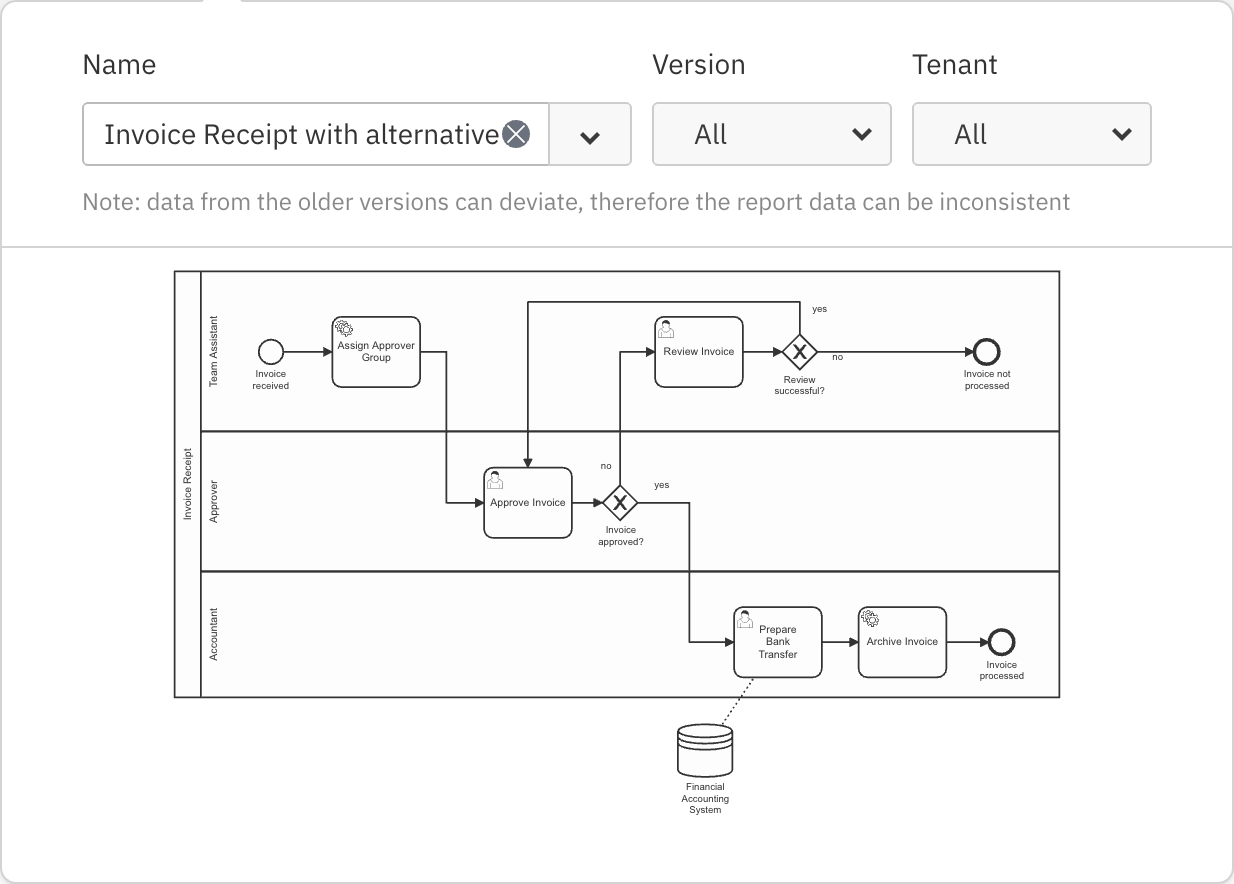
Task: Click the Invoice not processed end event
Action: [986, 352]
